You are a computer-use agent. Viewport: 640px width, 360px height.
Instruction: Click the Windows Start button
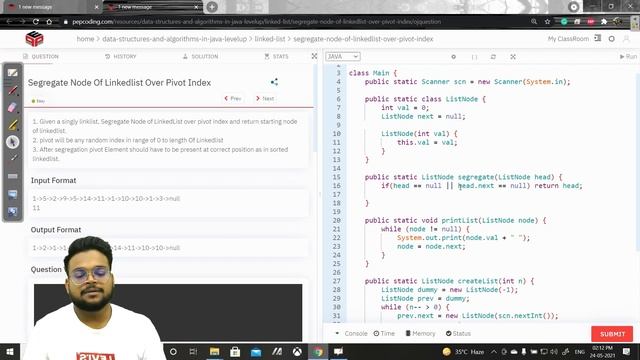tap(10, 351)
